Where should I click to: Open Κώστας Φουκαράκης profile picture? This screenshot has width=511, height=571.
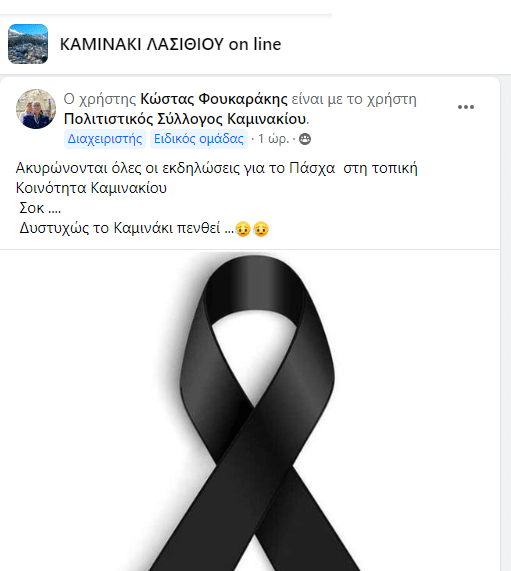pos(36,109)
